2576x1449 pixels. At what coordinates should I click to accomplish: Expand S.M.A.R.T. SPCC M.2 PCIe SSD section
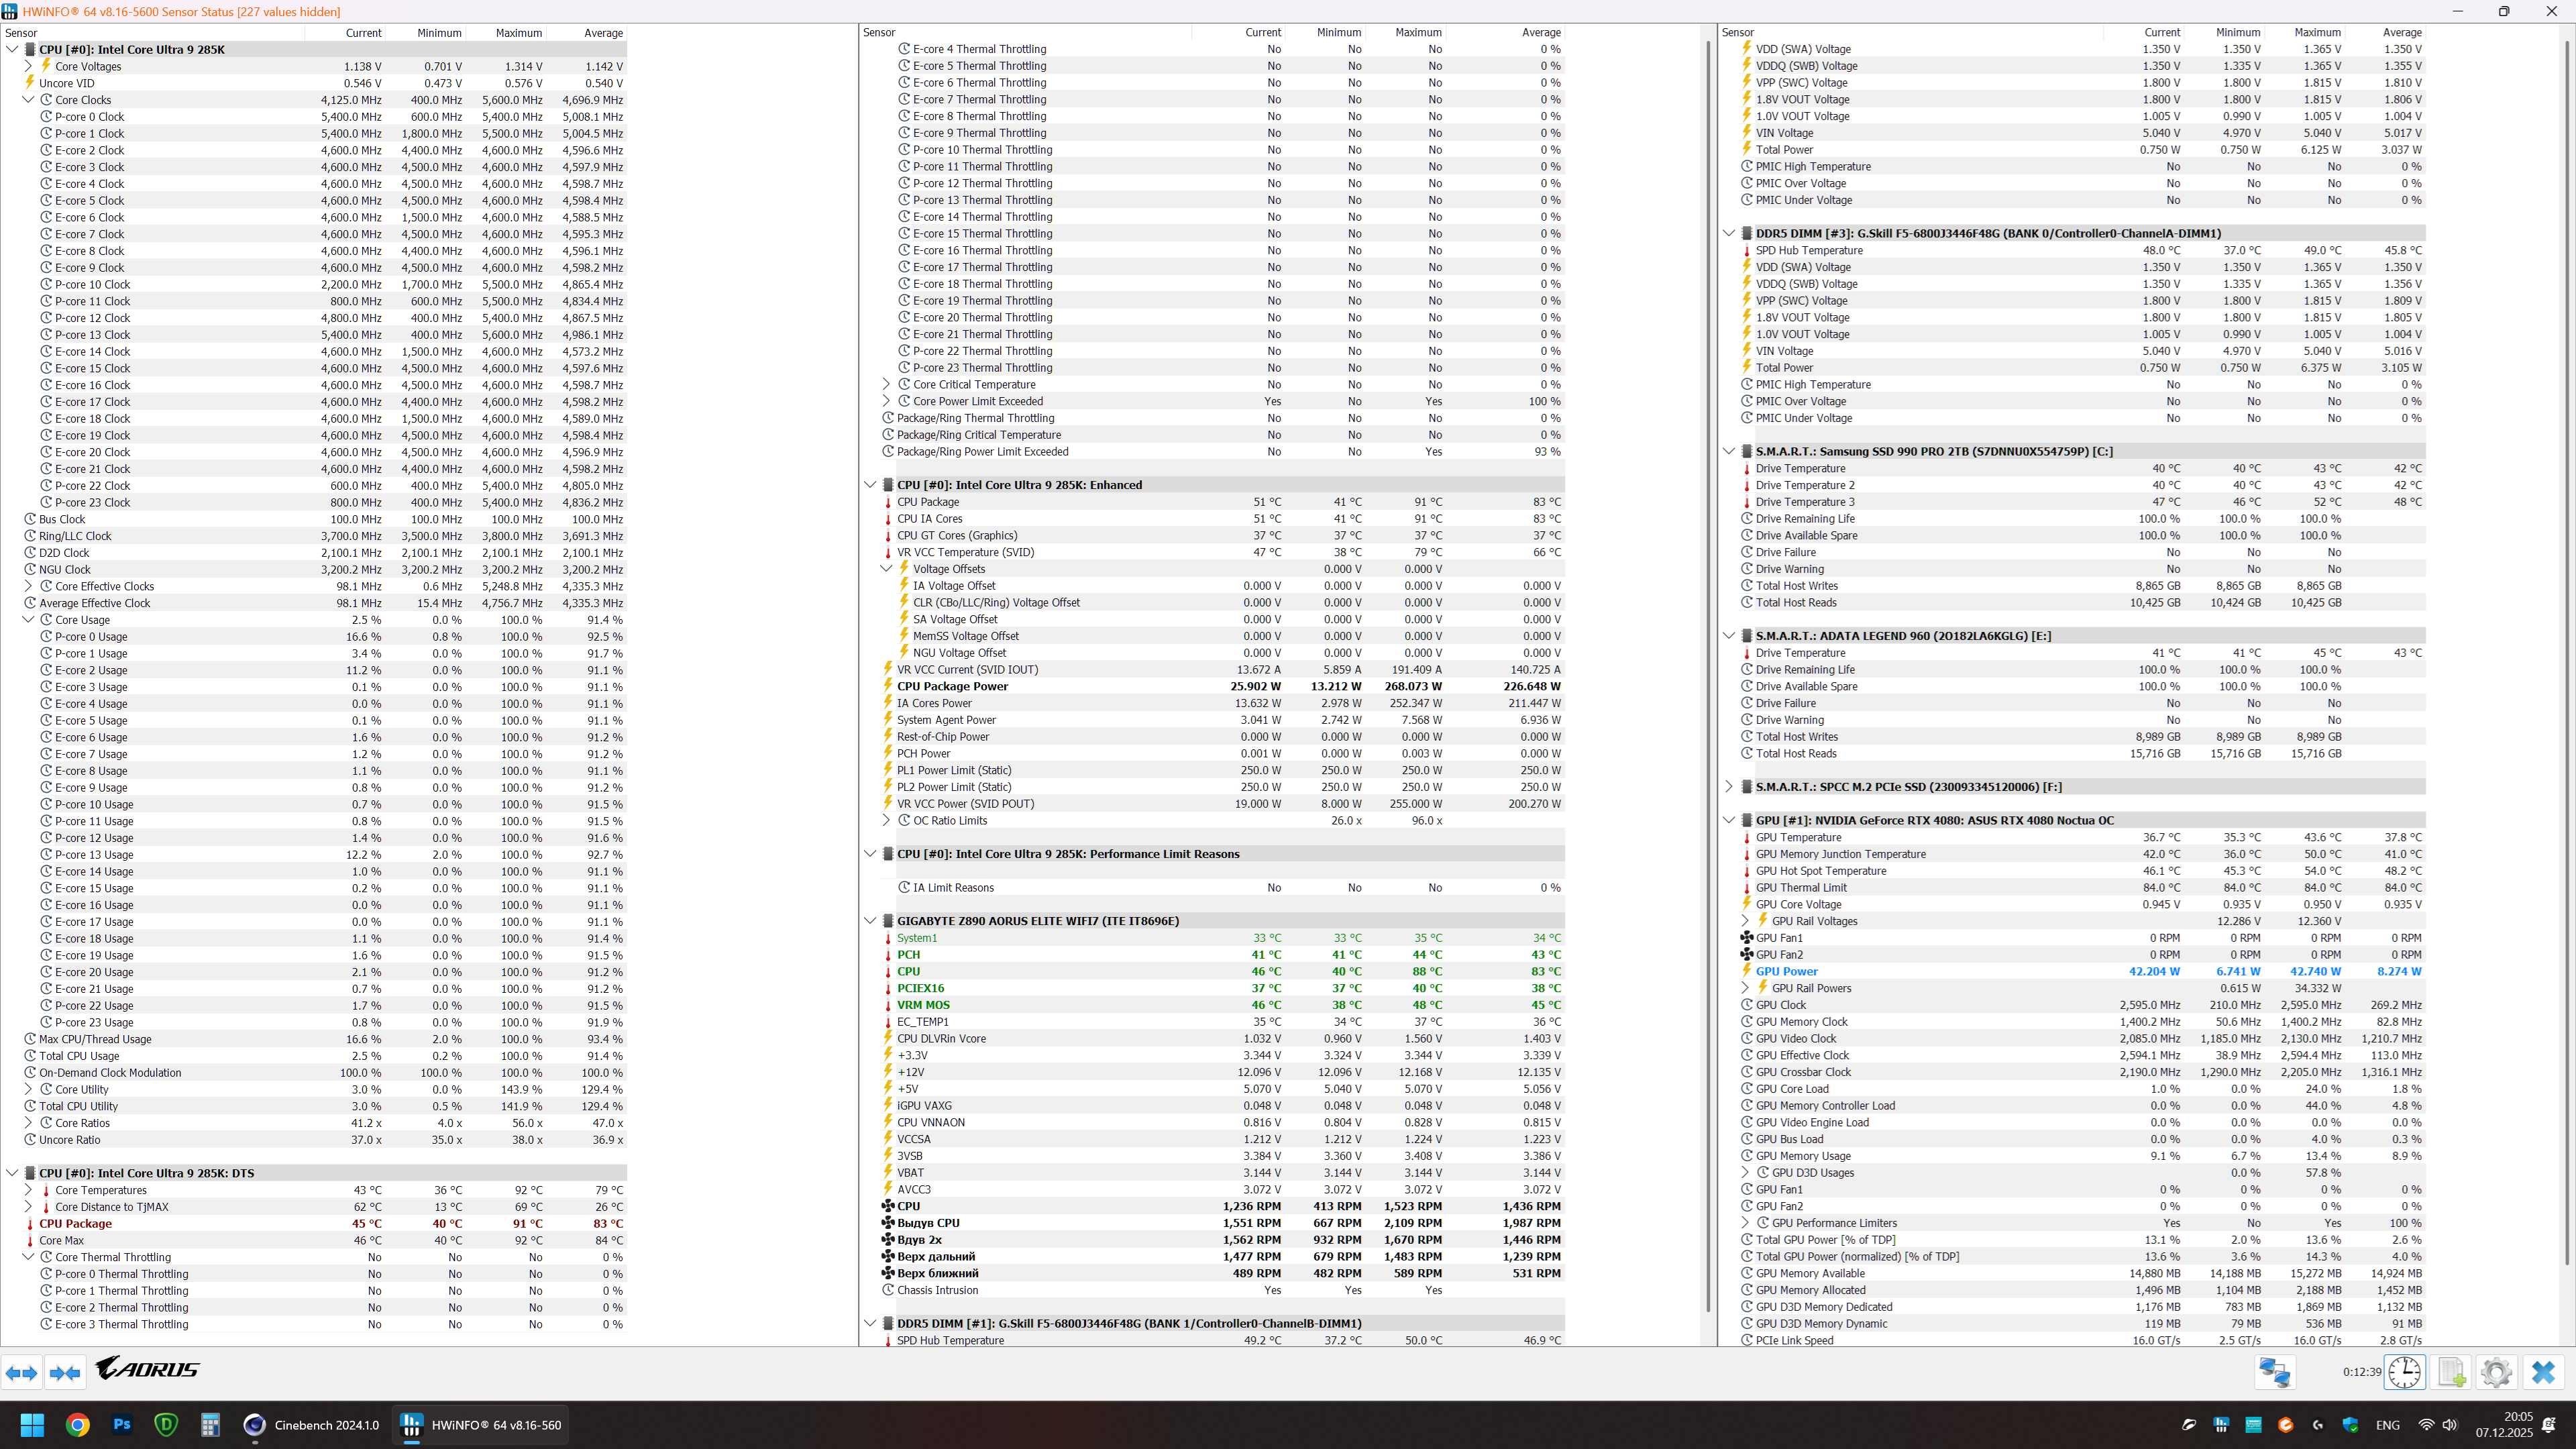[x=1729, y=787]
